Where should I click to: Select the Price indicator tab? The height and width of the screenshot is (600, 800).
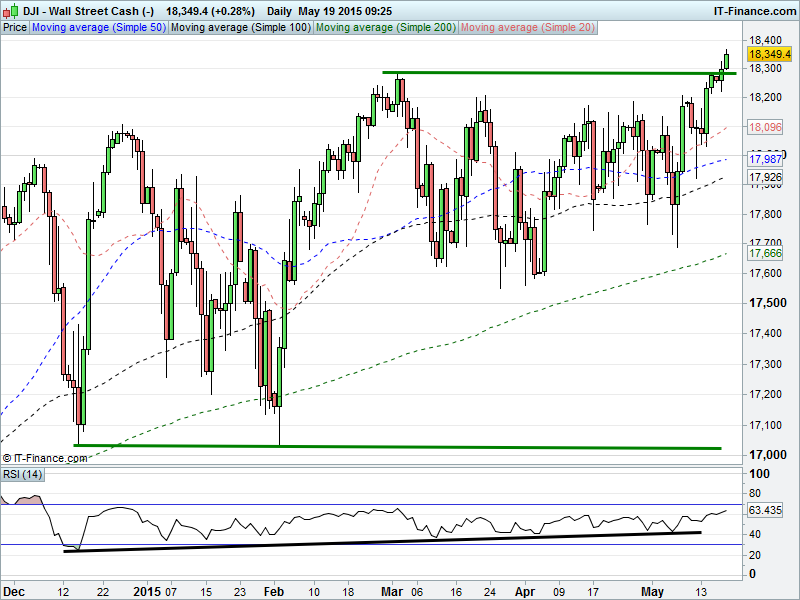[15, 28]
